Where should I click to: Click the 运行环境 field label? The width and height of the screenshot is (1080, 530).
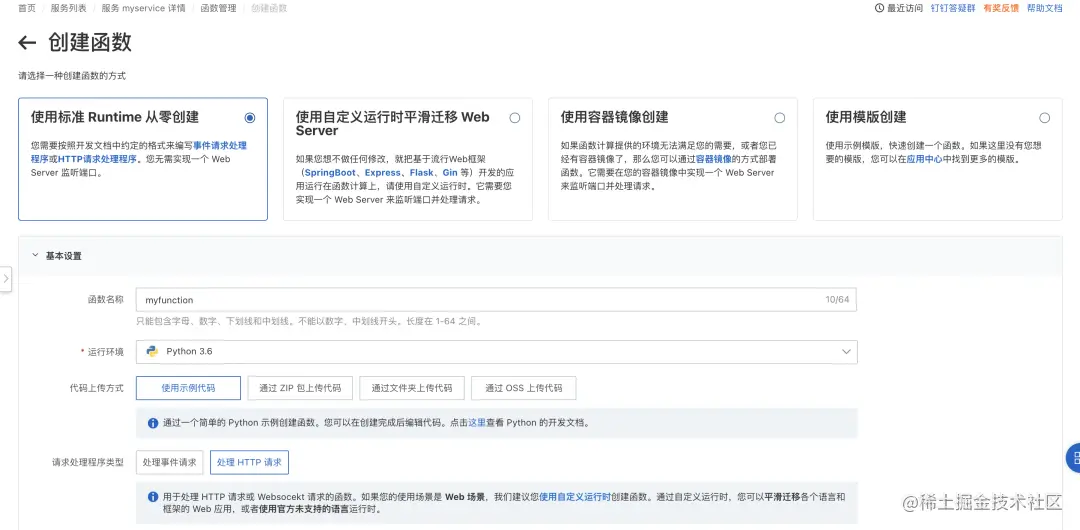click(x=105, y=351)
